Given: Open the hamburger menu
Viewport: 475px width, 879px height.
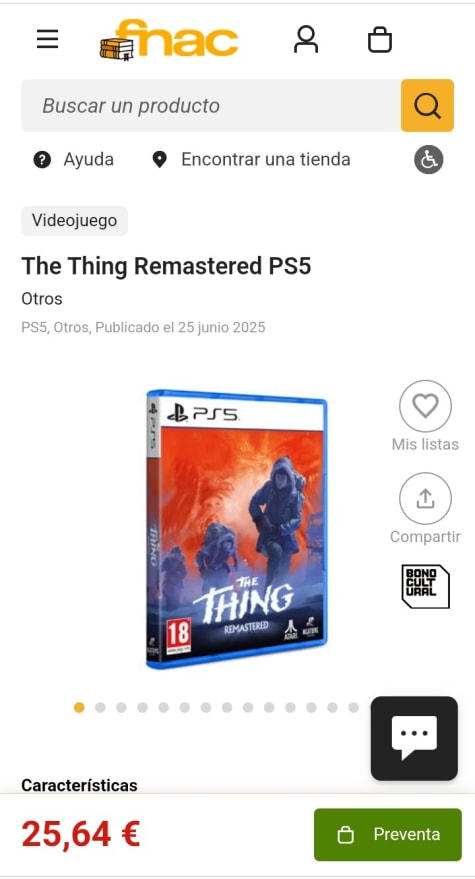Looking at the screenshot, I should point(48,39).
